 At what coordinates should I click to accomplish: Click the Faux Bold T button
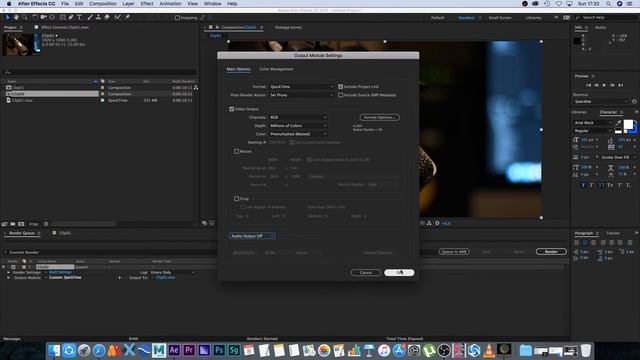tap(583, 185)
